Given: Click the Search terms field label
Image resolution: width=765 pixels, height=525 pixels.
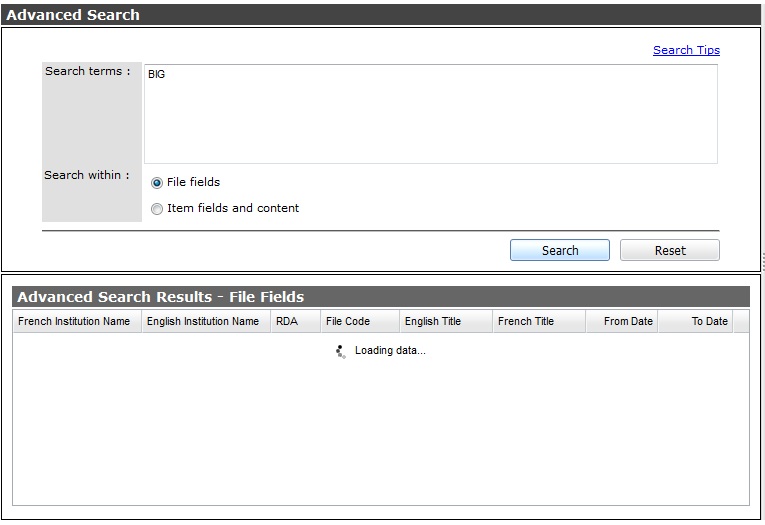Looking at the screenshot, I should (87, 71).
